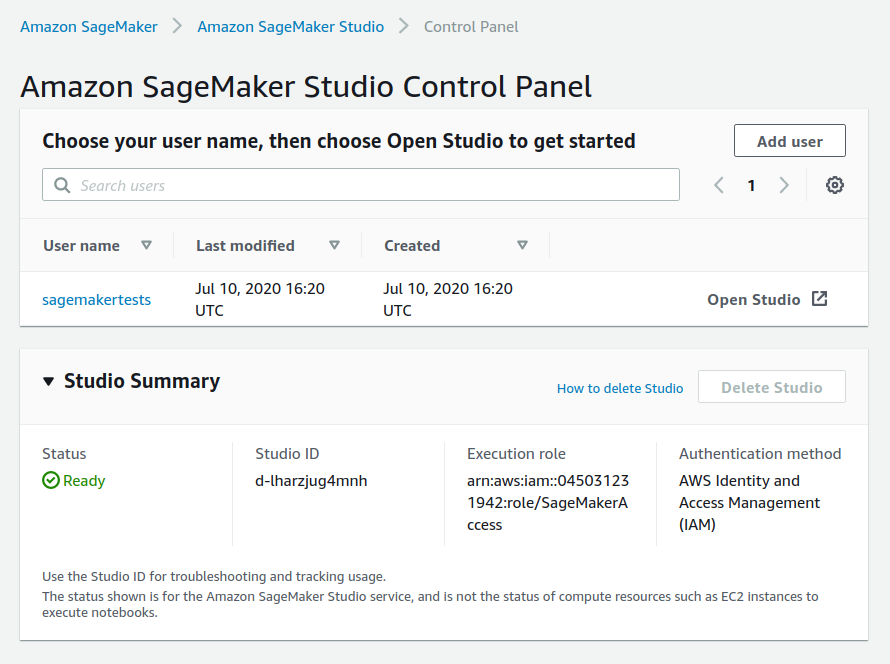Click the Choose your user name heading
Viewport: 890px width, 664px height.
(x=339, y=141)
